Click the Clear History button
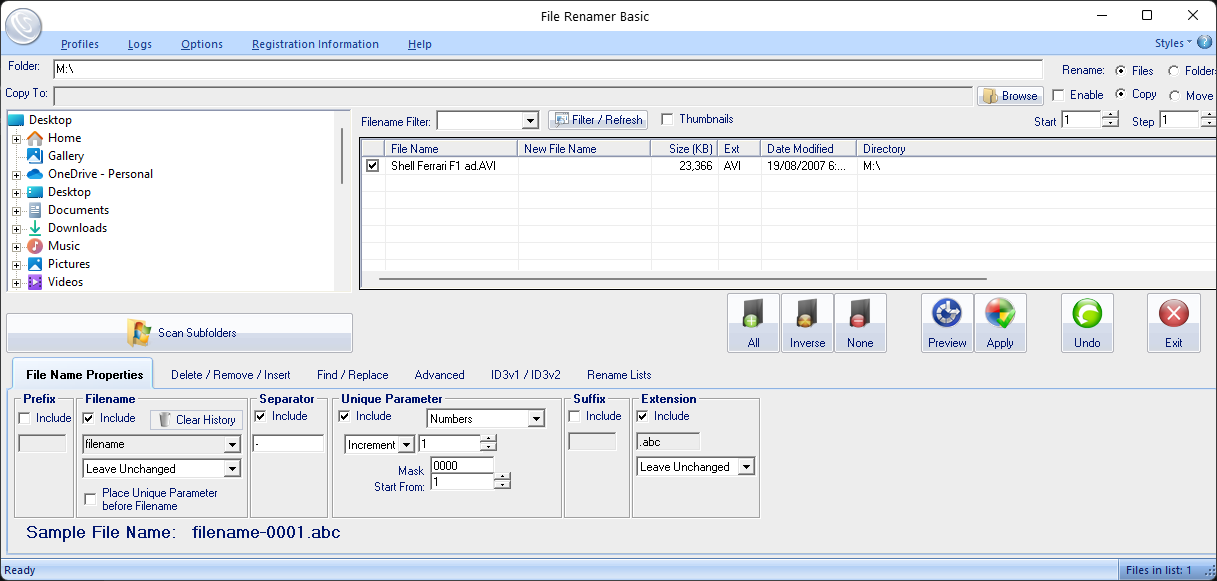Viewport: 1217px width, 581px height. coord(196,420)
